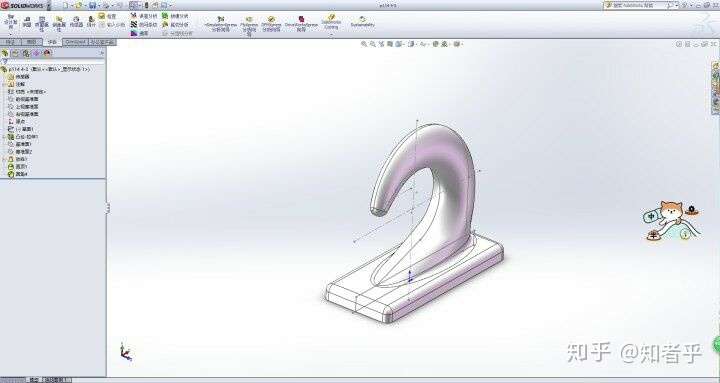Open the SolidWorks logo menu
Viewport: 720px width, 383px height.
(22, 6)
